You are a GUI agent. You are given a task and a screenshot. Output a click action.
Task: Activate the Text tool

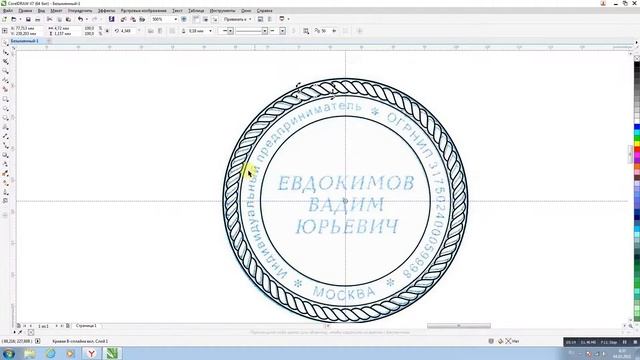(5, 128)
